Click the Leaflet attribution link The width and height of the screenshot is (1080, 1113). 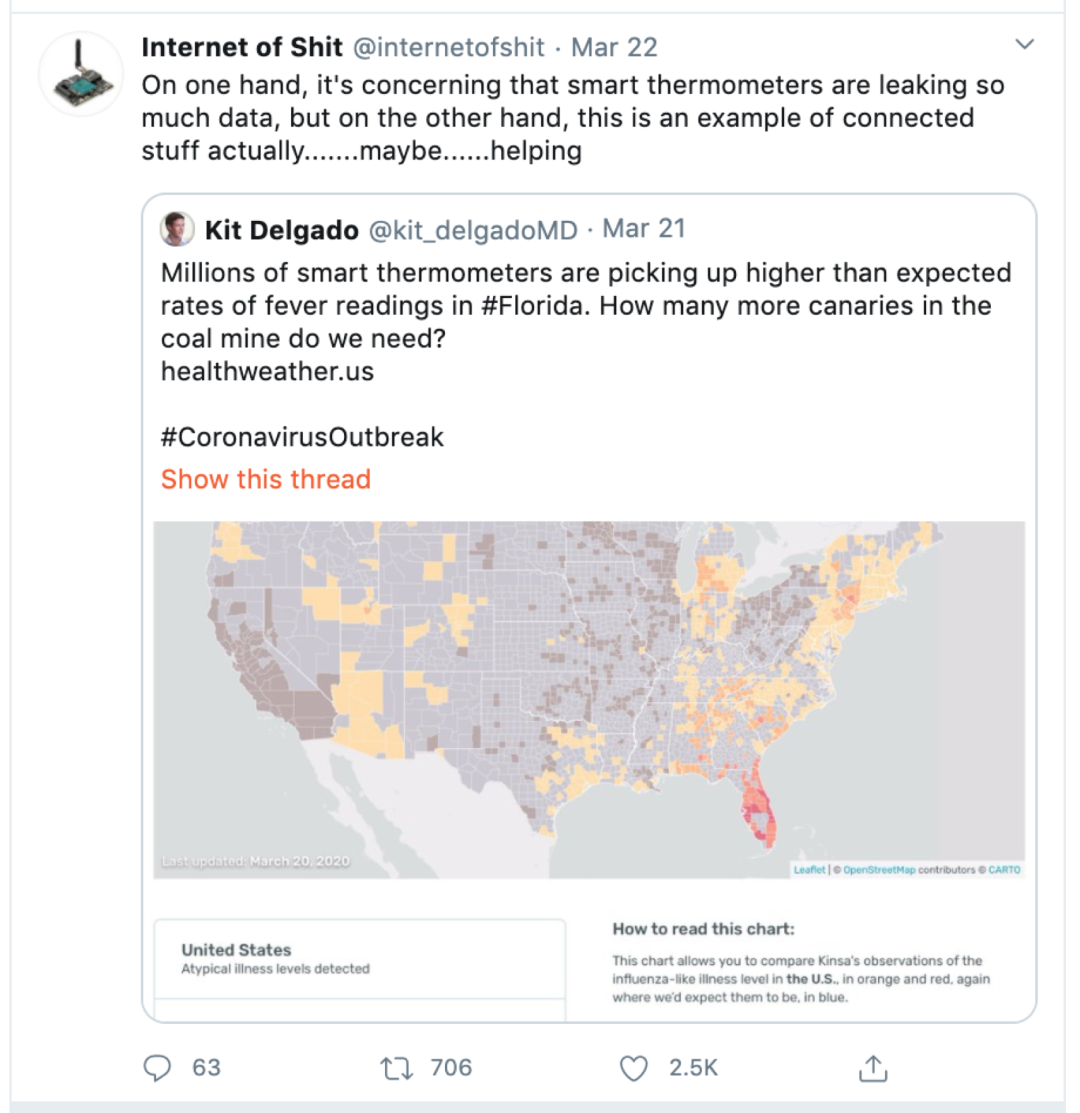pyautogui.click(x=809, y=869)
